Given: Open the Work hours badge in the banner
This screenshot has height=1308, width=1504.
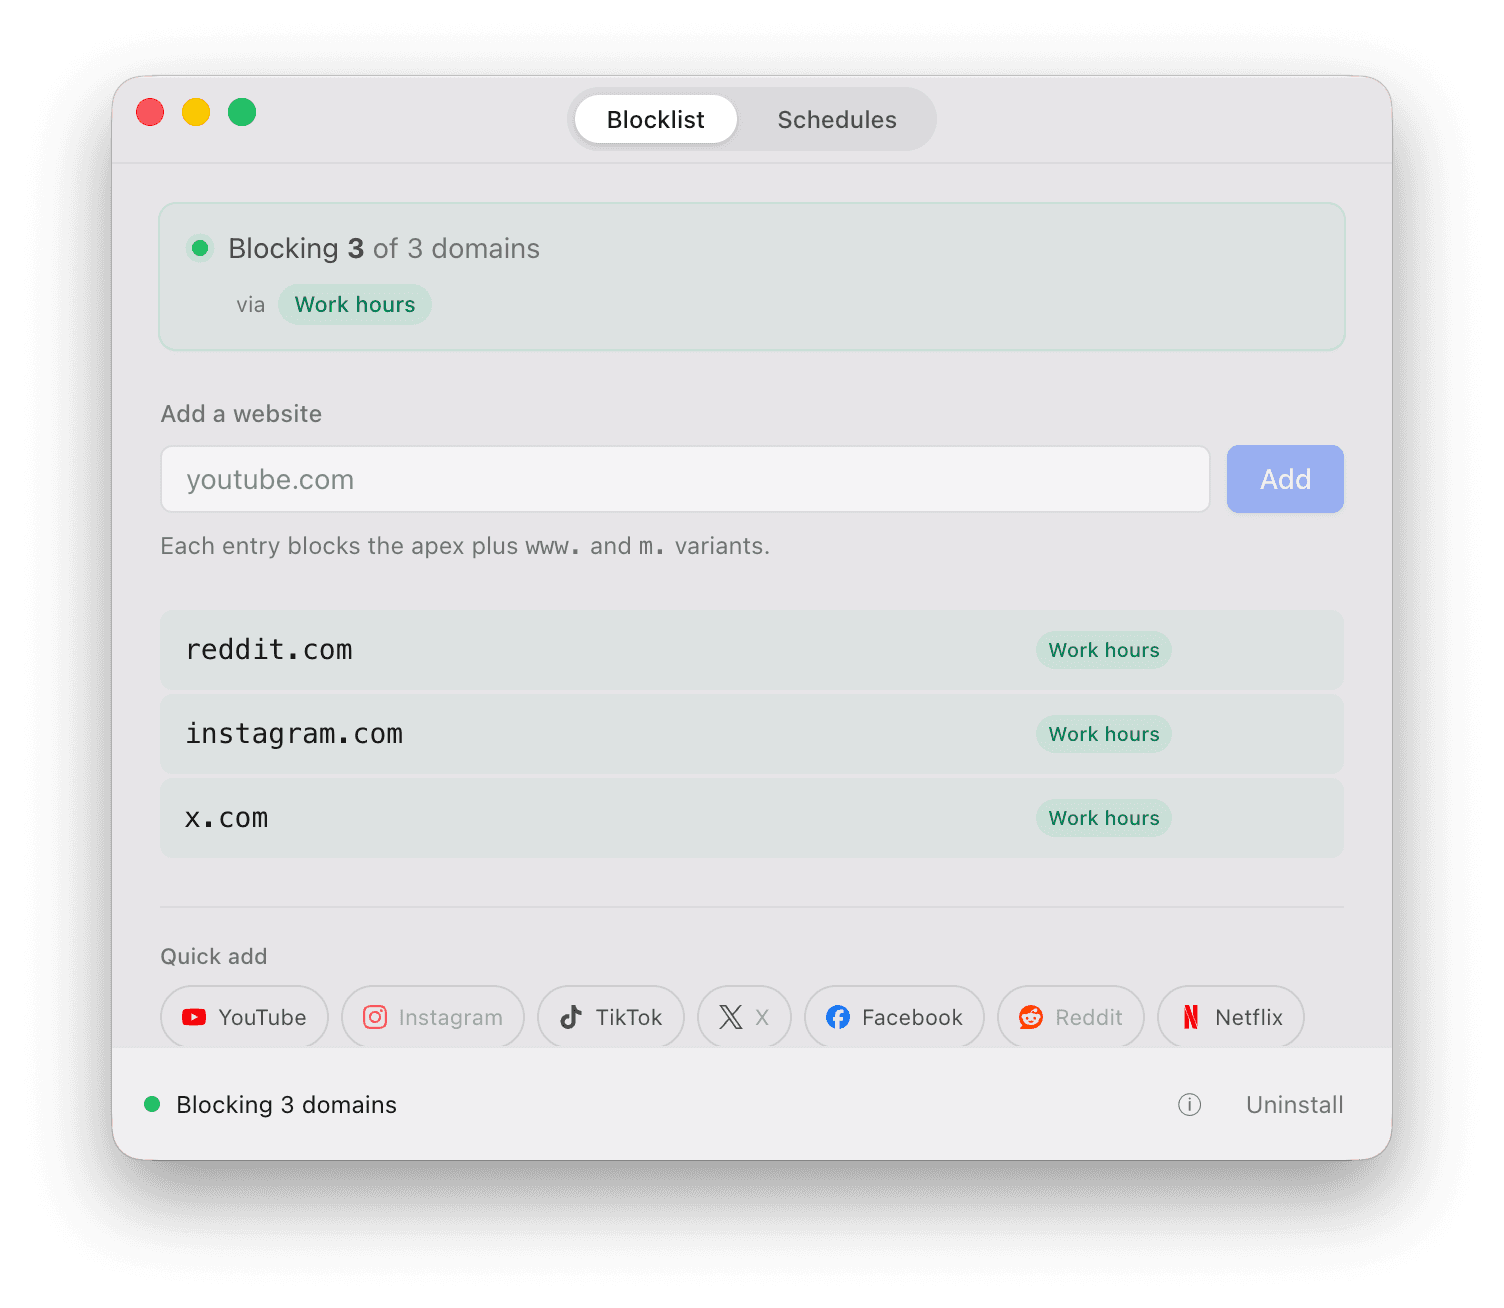Looking at the screenshot, I should 354,304.
